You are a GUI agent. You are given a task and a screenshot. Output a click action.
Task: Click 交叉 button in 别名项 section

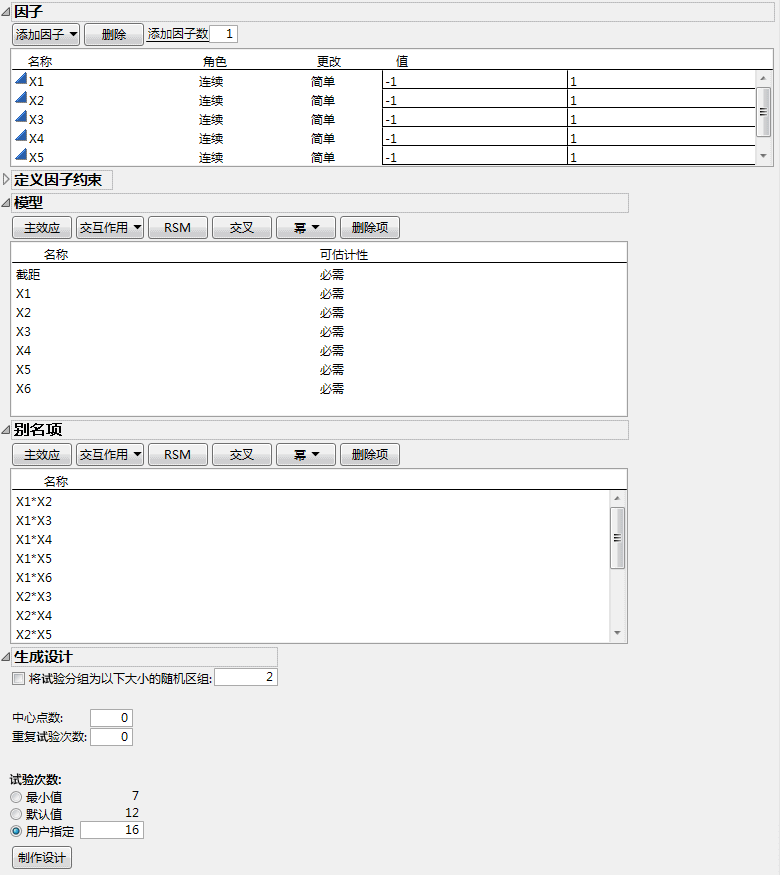[x=242, y=455]
